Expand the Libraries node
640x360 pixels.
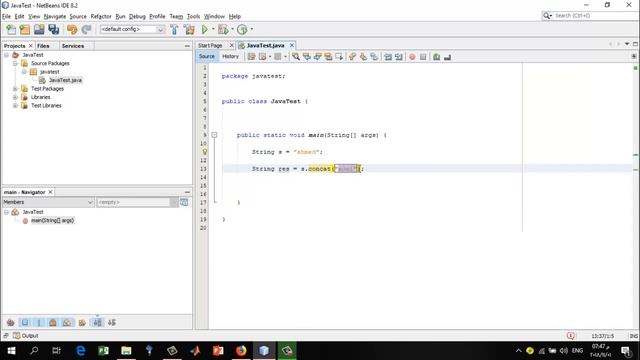pos(15,97)
